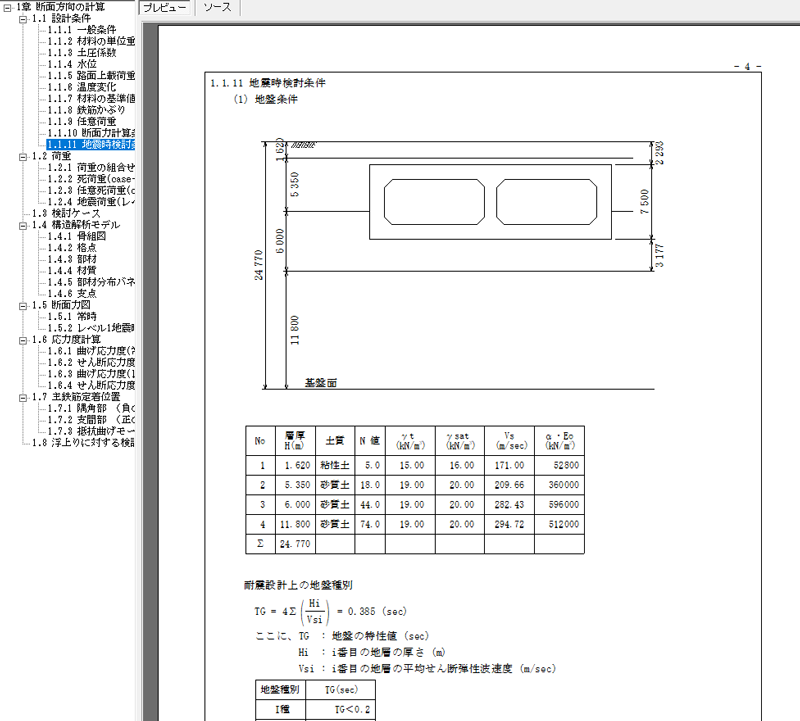
Task: Open 1.6.1 曲げ応力度
Action: tap(91, 351)
